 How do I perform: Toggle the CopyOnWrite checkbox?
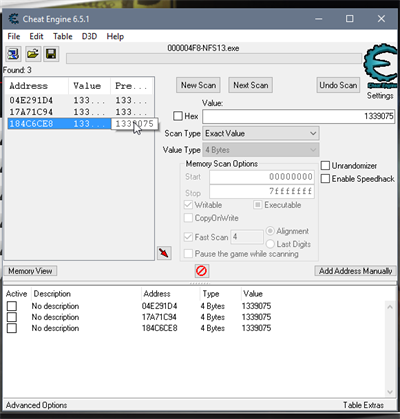[x=188, y=218]
